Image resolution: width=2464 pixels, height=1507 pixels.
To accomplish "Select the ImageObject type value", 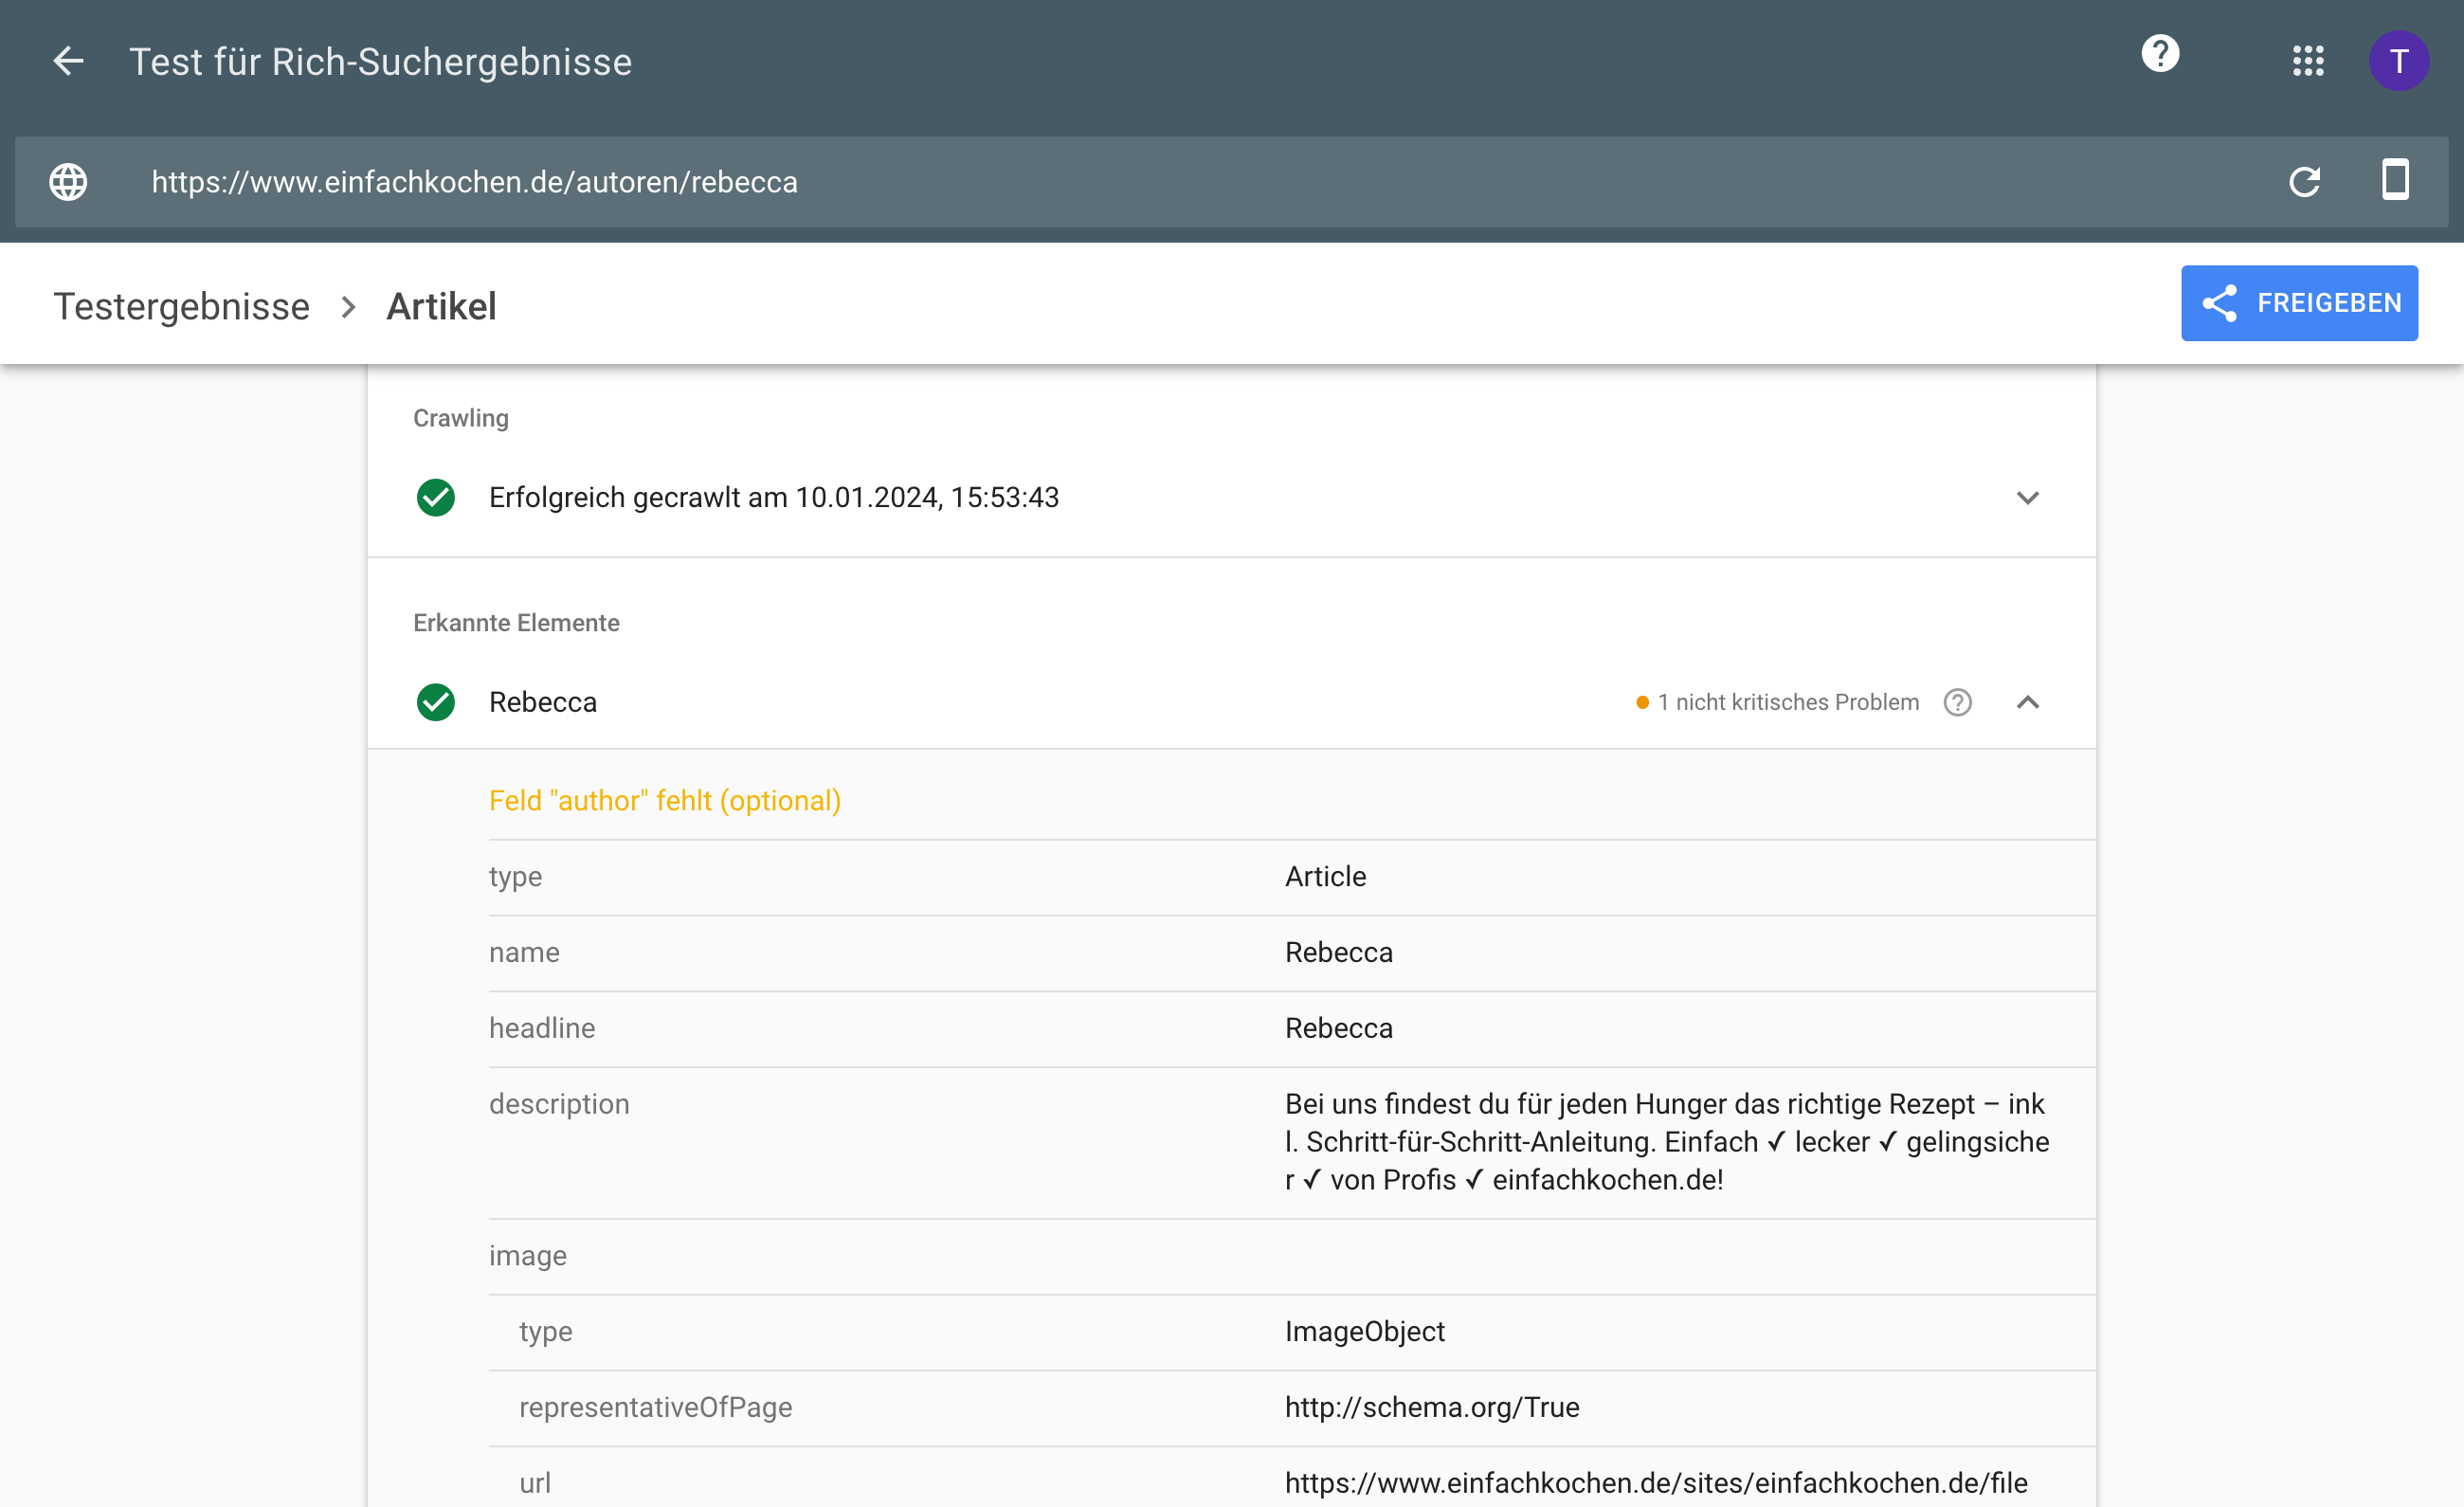I will tap(1365, 1332).
